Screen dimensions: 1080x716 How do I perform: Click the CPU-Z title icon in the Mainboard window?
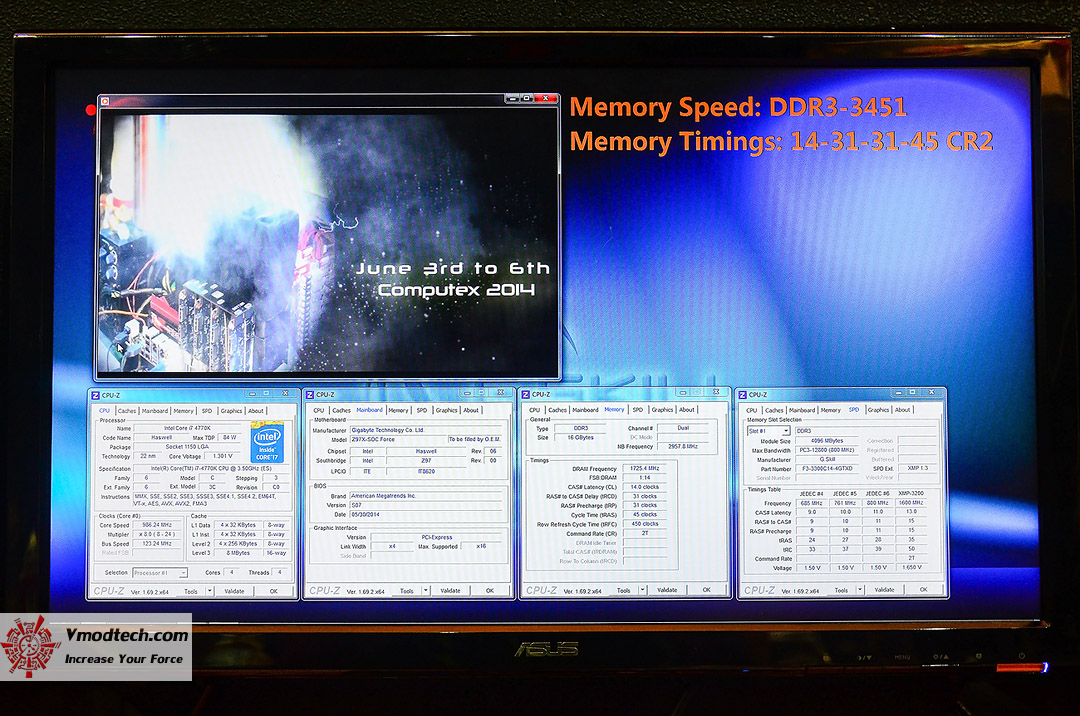coord(310,394)
